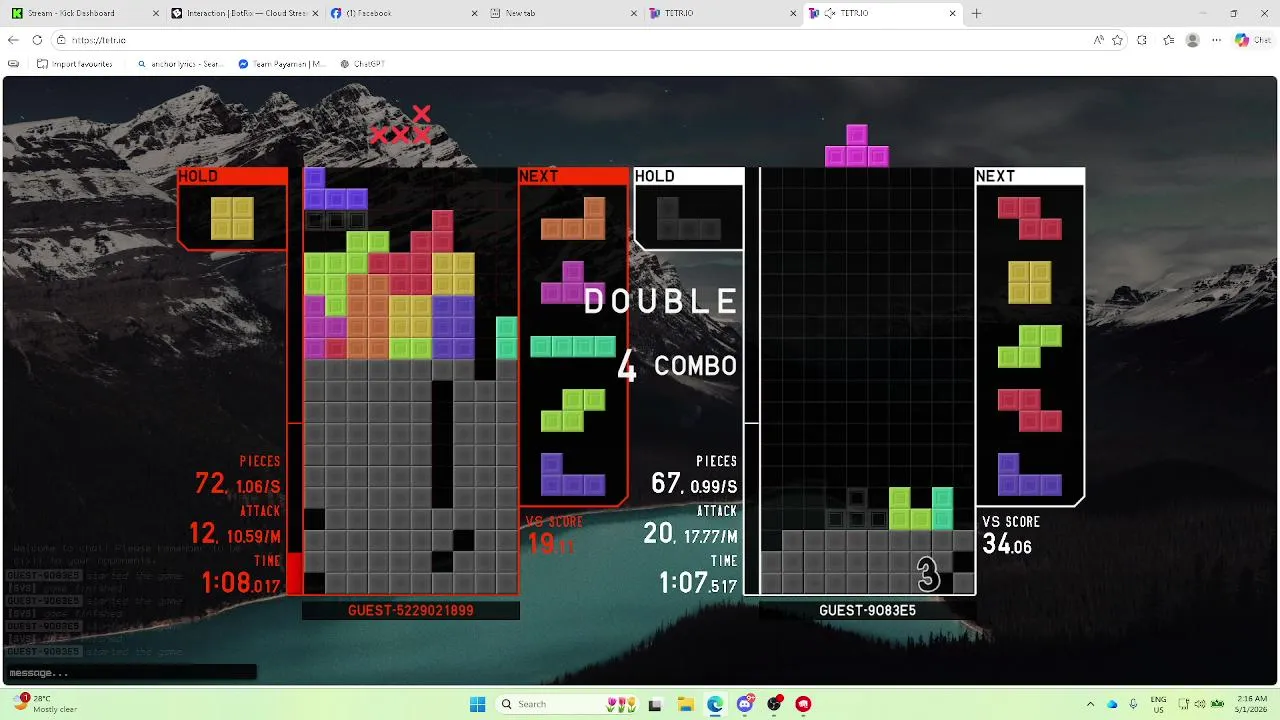The width and height of the screenshot is (1280, 720).
Task: Open the Team Payaman bookmark
Action: (x=282, y=63)
